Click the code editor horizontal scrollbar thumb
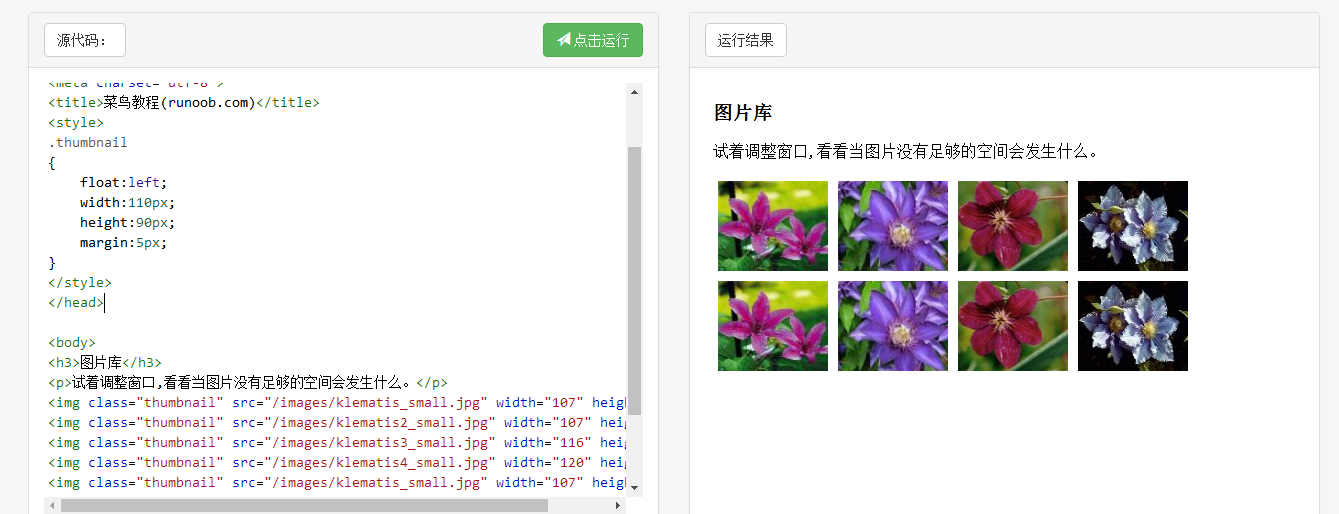1339x514 pixels. pyautogui.click(x=304, y=505)
